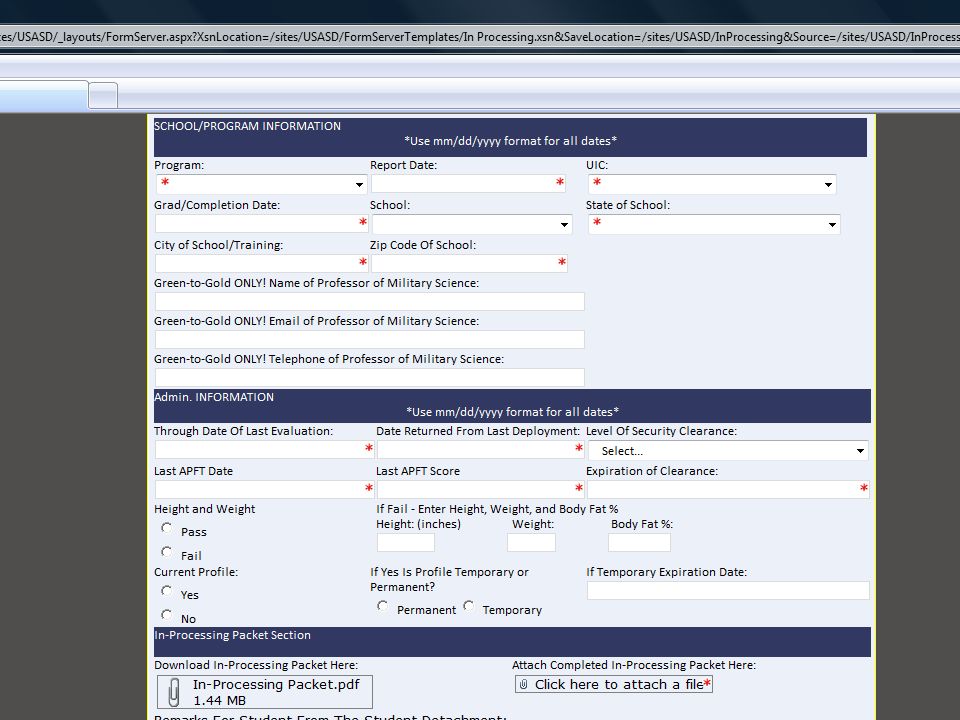Select the active browser tab

pyautogui.click(x=43, y=96)
